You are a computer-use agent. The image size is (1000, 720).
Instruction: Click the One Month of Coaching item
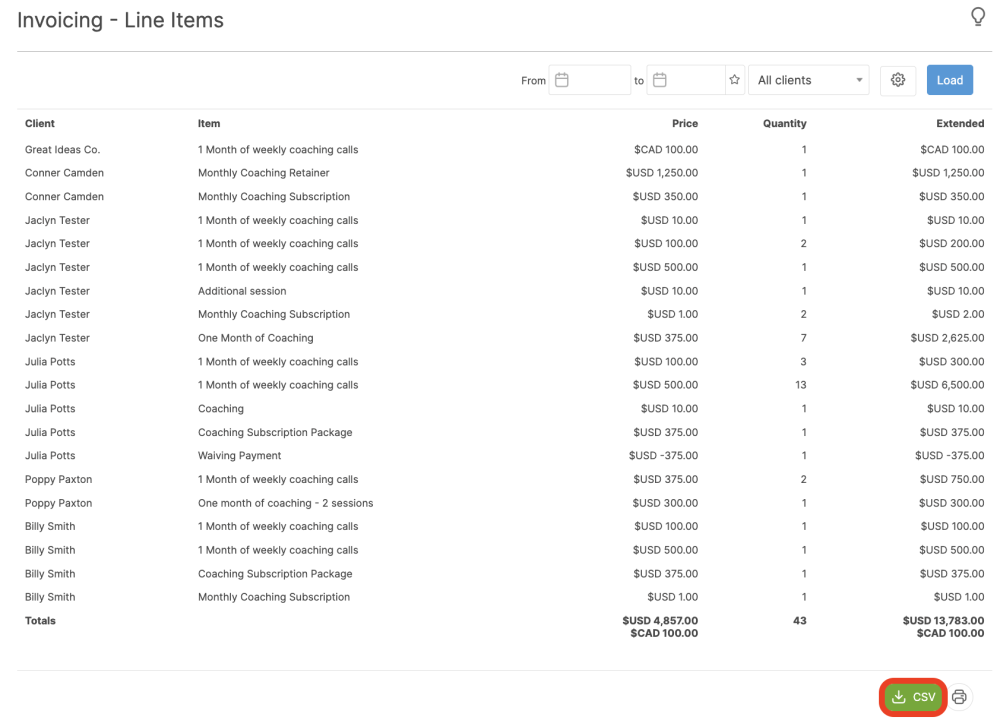point(255,338)
